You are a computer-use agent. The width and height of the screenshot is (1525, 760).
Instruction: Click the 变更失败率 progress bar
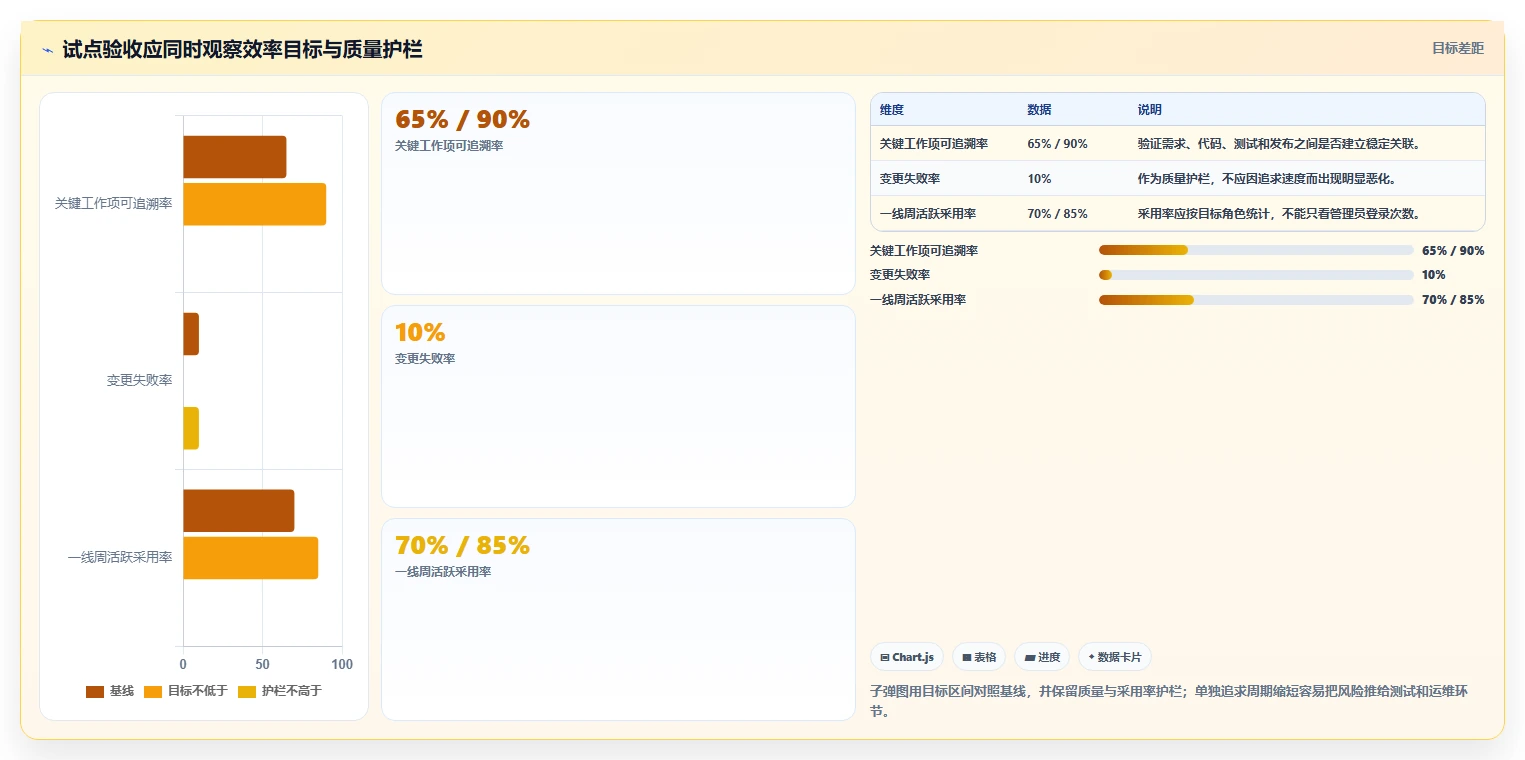click(1256, 275)
